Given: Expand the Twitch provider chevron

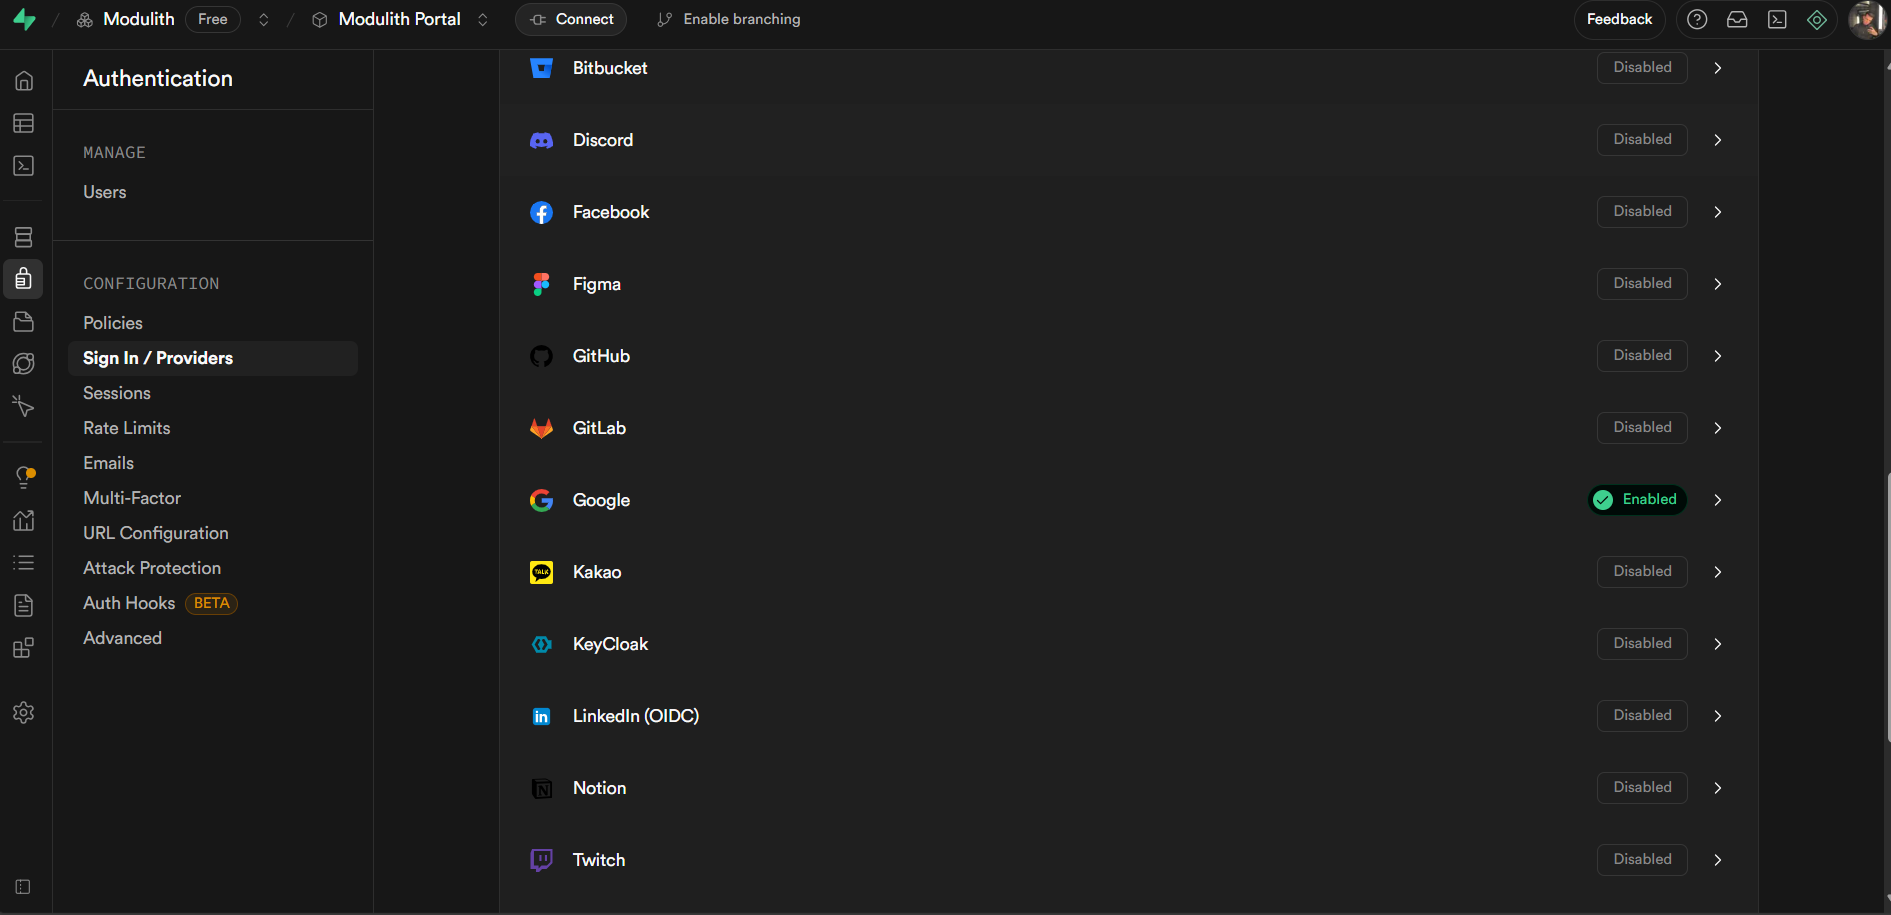Looking at the screenshot, I should (x=1717, y=860).
